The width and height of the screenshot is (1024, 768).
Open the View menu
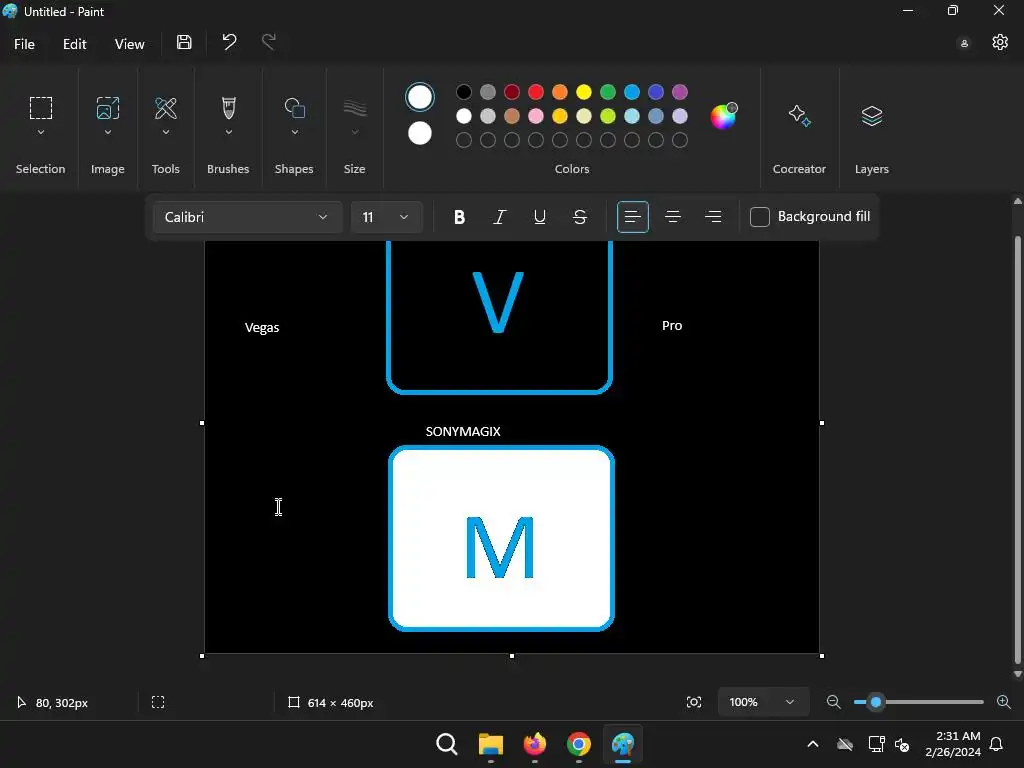click(x=129, y=44)
